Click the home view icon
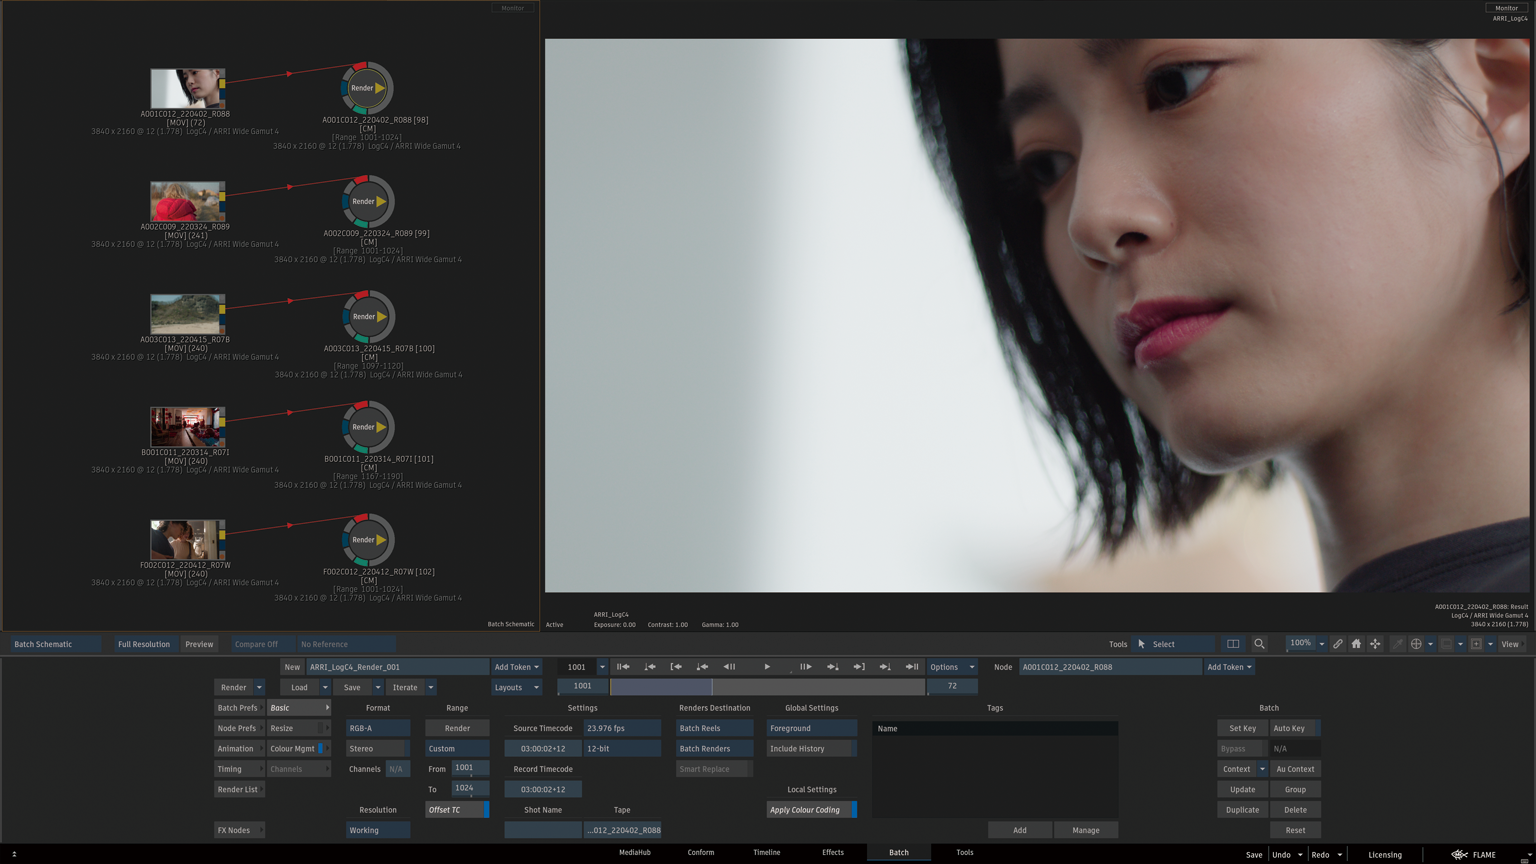Image resolution: width=1536 pixels, height=864 pixels. coord(1356,644)
